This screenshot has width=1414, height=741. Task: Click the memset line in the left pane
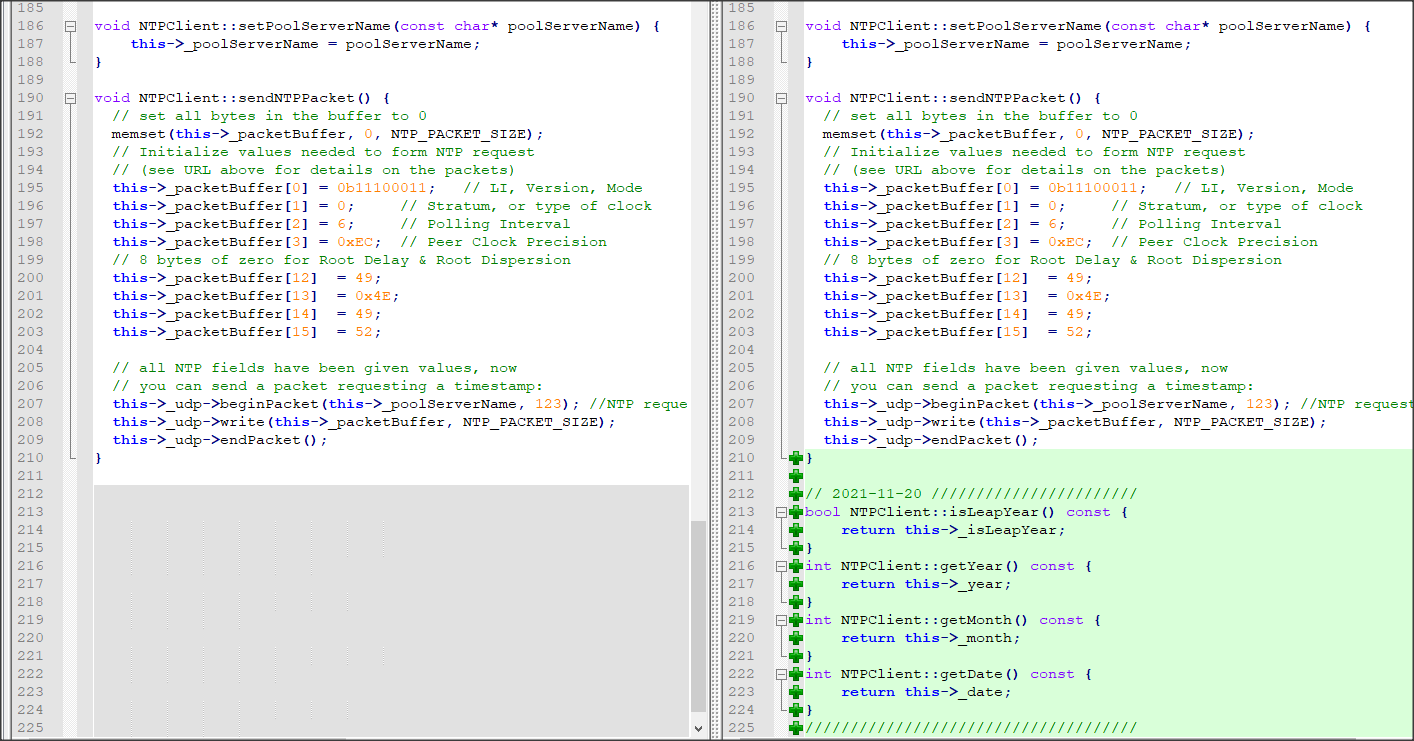[327, 134]
